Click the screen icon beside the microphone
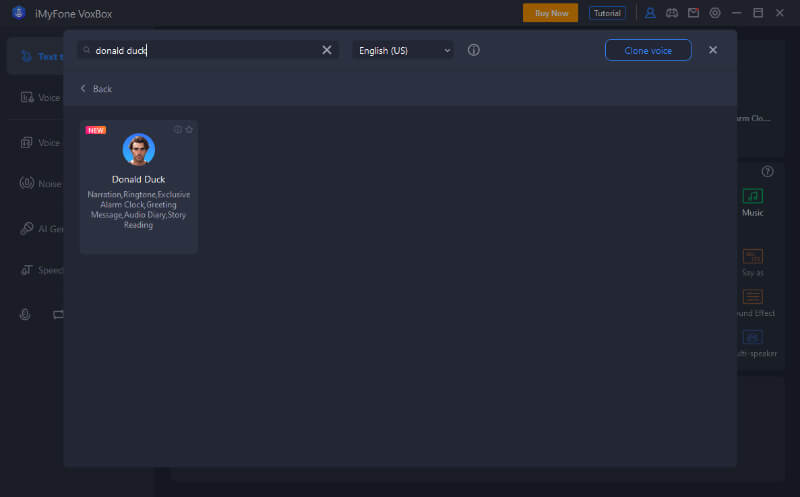 click(x=58, y=314)
